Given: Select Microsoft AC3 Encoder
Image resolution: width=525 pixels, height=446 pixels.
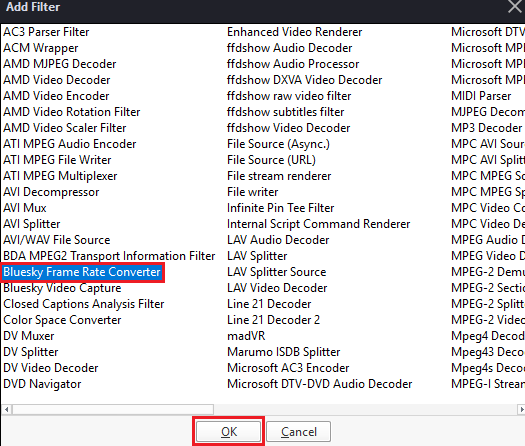Looking at the screenshot, I should [288, 368].
